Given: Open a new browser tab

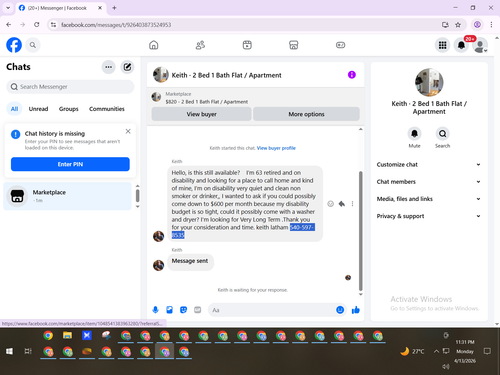Looking at the screenshot, I should tap(114, 8).
